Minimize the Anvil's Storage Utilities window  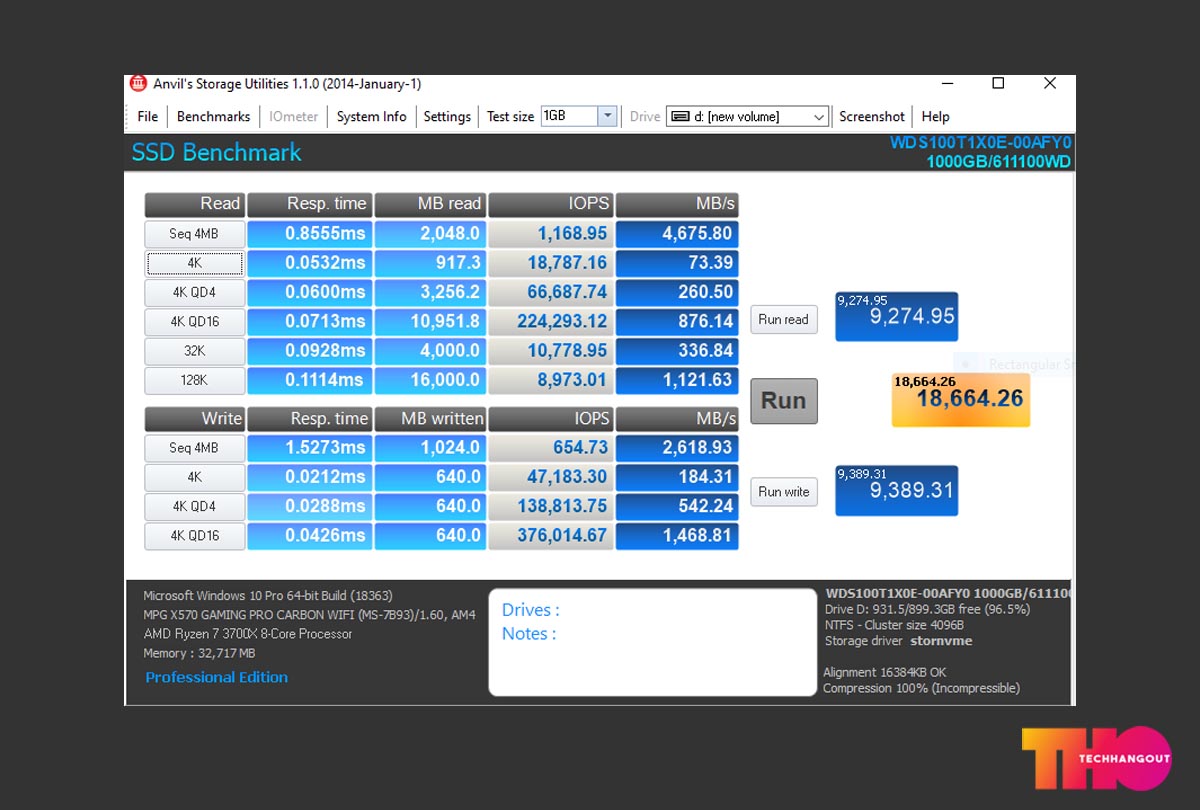point(946,84)
